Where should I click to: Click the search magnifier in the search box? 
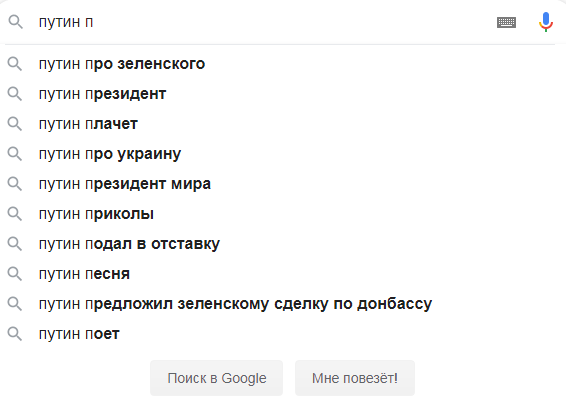[16, 22]
